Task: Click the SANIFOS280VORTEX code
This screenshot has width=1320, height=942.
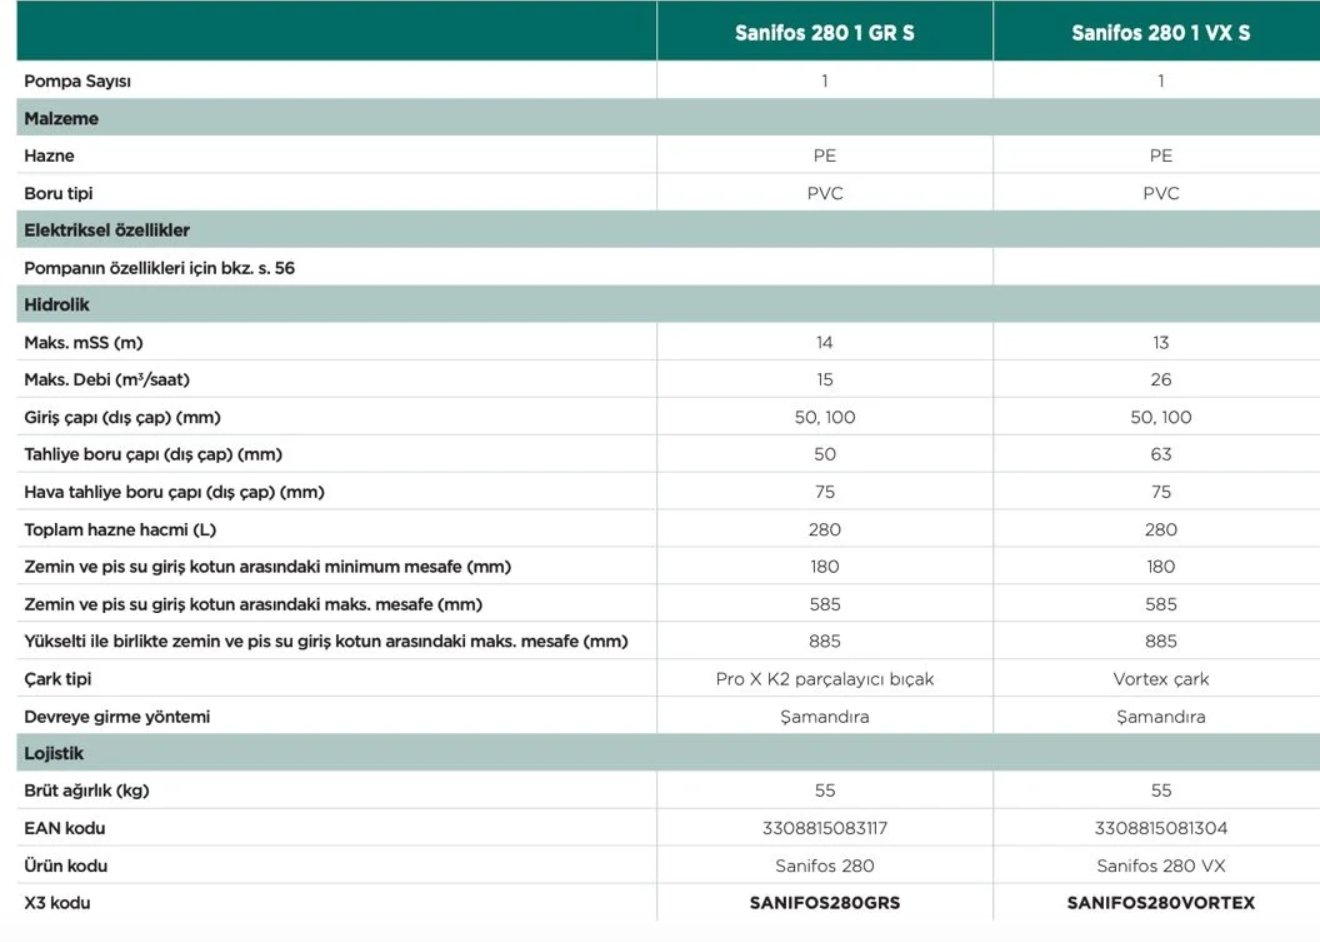Action: 1160,903
